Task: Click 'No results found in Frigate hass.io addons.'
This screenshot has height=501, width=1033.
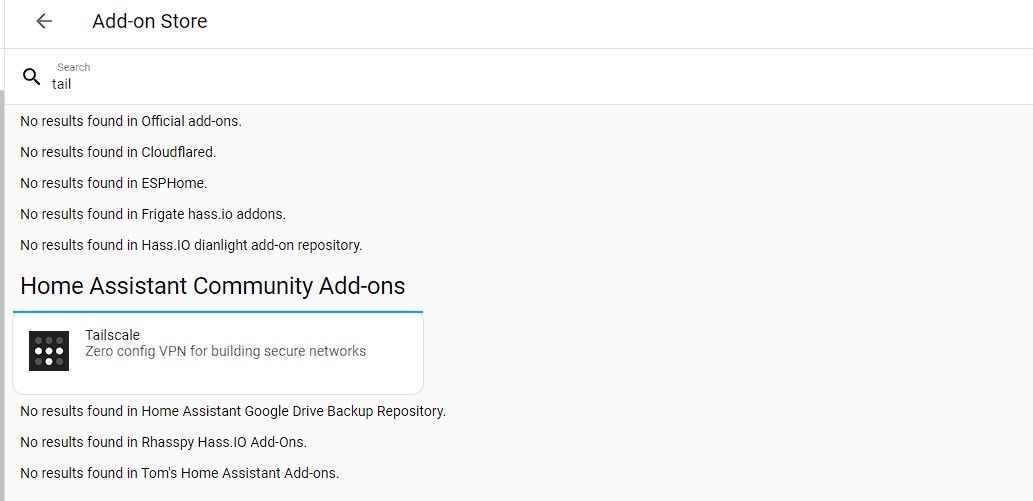Action: click(153, 214)
